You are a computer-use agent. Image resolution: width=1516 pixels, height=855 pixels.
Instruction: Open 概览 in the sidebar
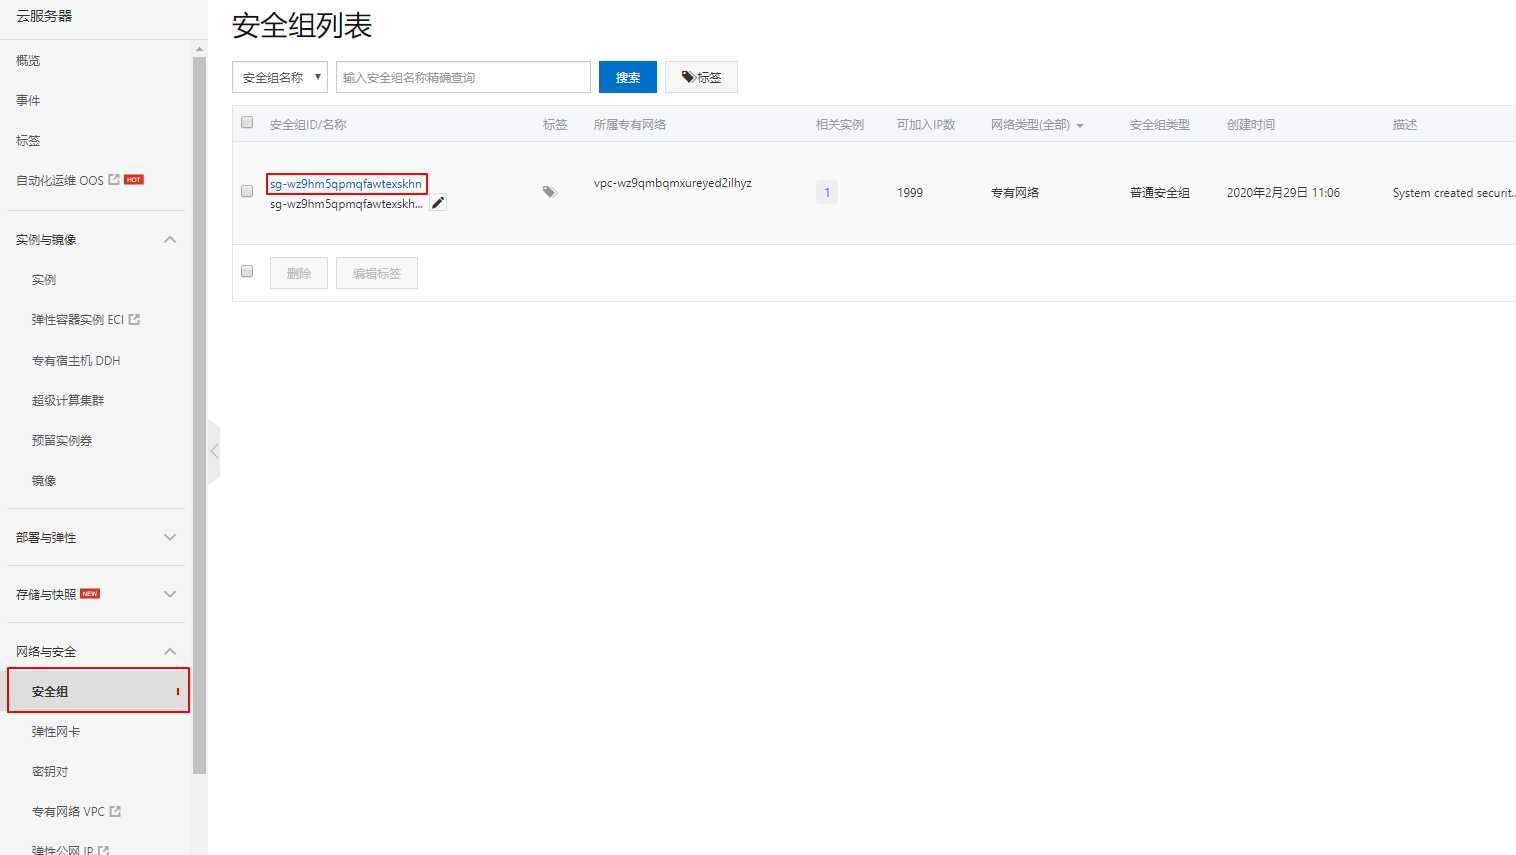click(28, 61)
